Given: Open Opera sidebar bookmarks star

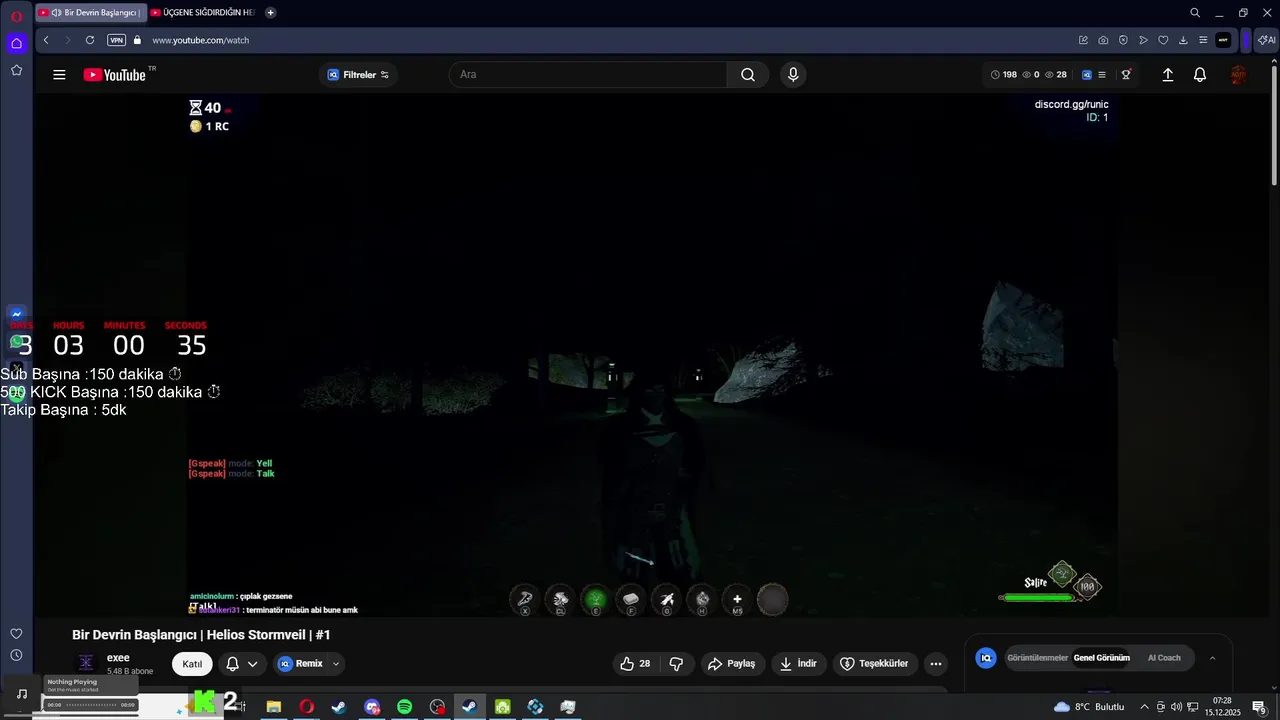Looking at the screenshot, I should [16, 70].
